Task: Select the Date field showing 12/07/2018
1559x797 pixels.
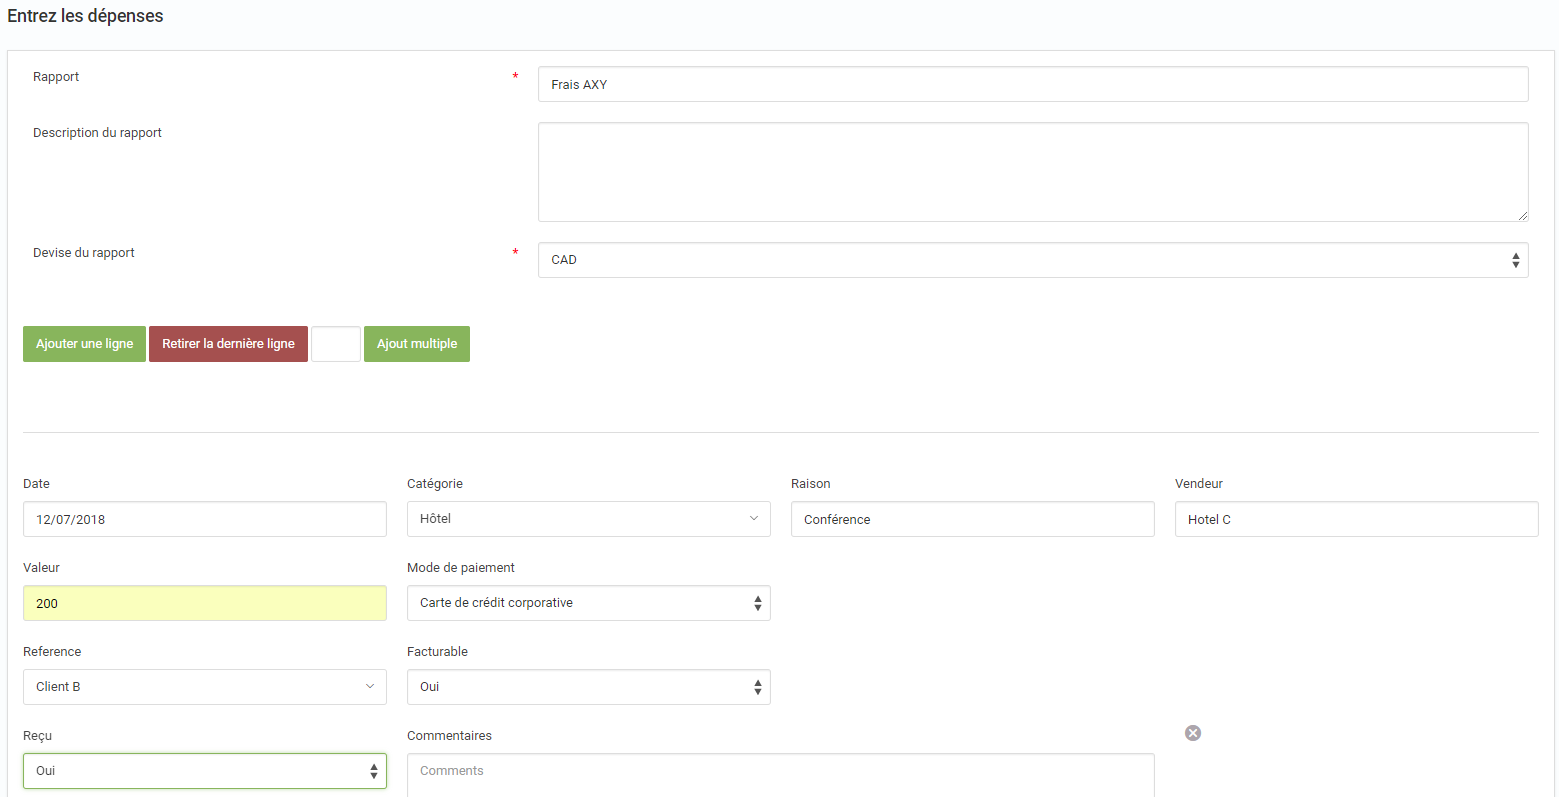Action: tap(204, 519)
